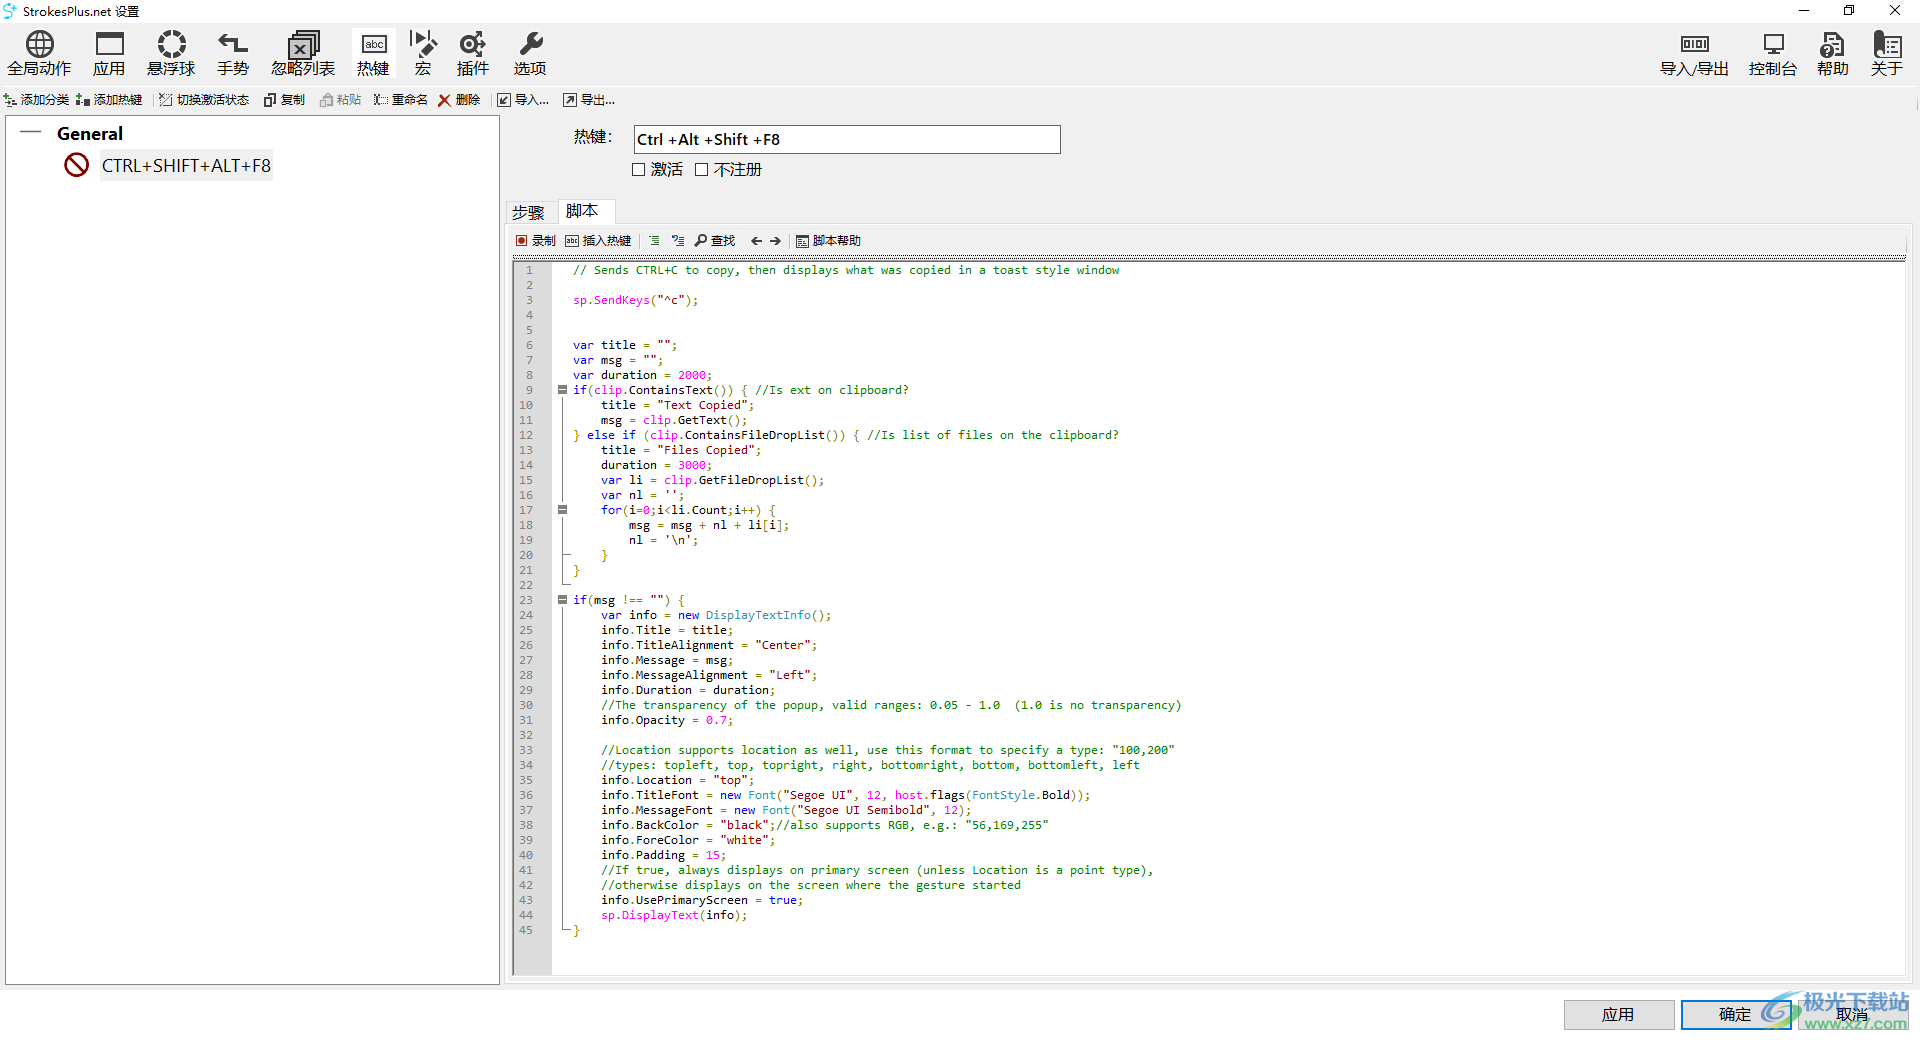Open the 忽略列表 (Ignore List) section
The image size is (1920, 1040).
click(303, 54)
